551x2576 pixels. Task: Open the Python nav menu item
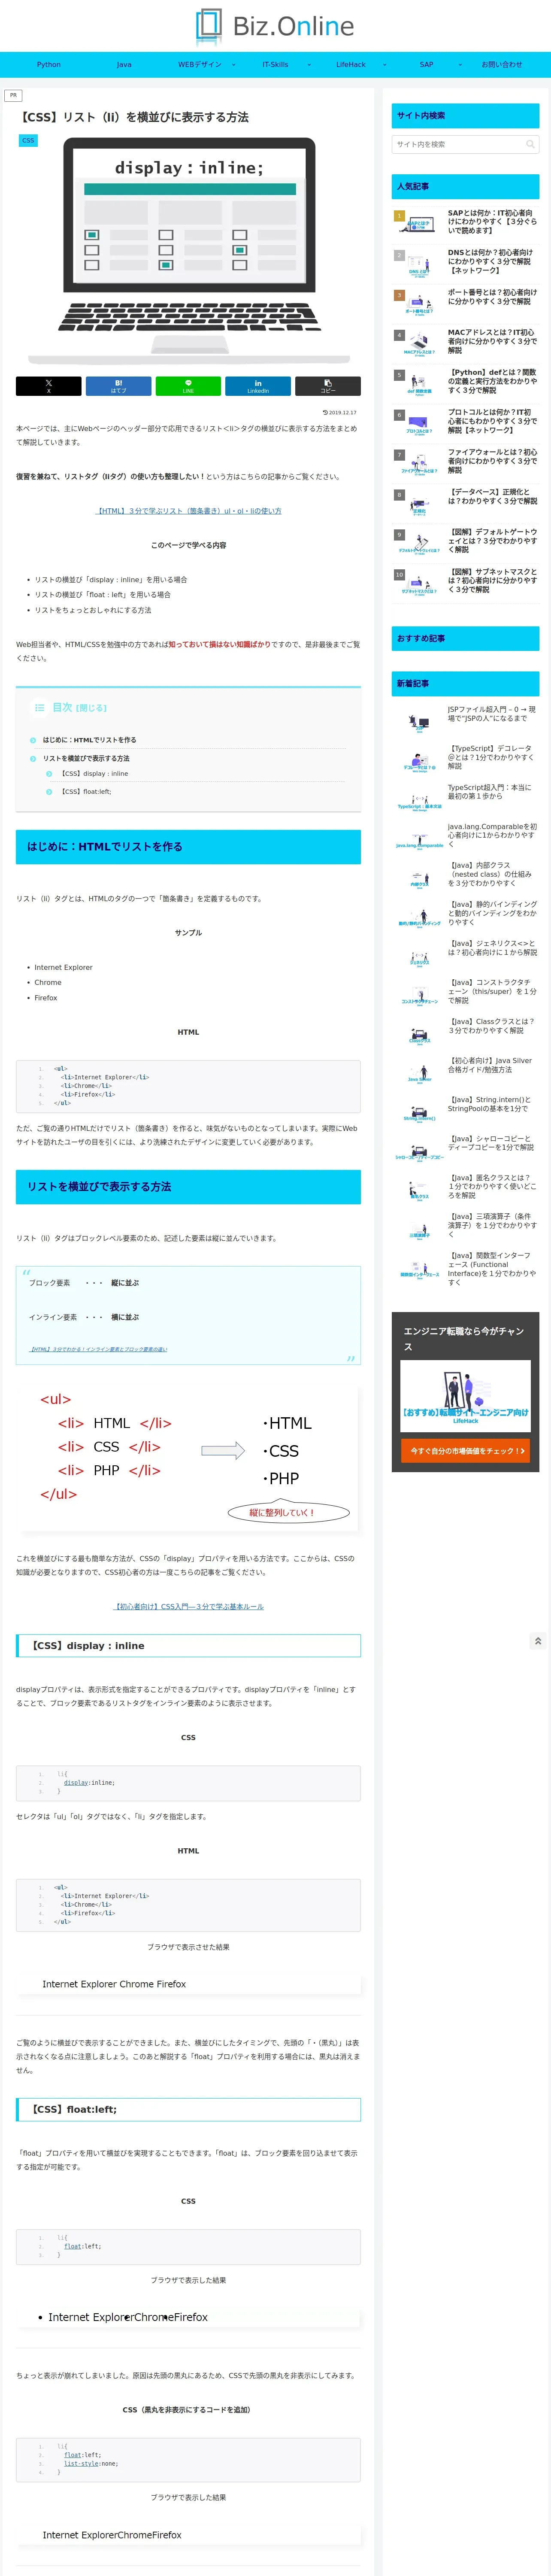pyautogui.click(x=48, y=64)
